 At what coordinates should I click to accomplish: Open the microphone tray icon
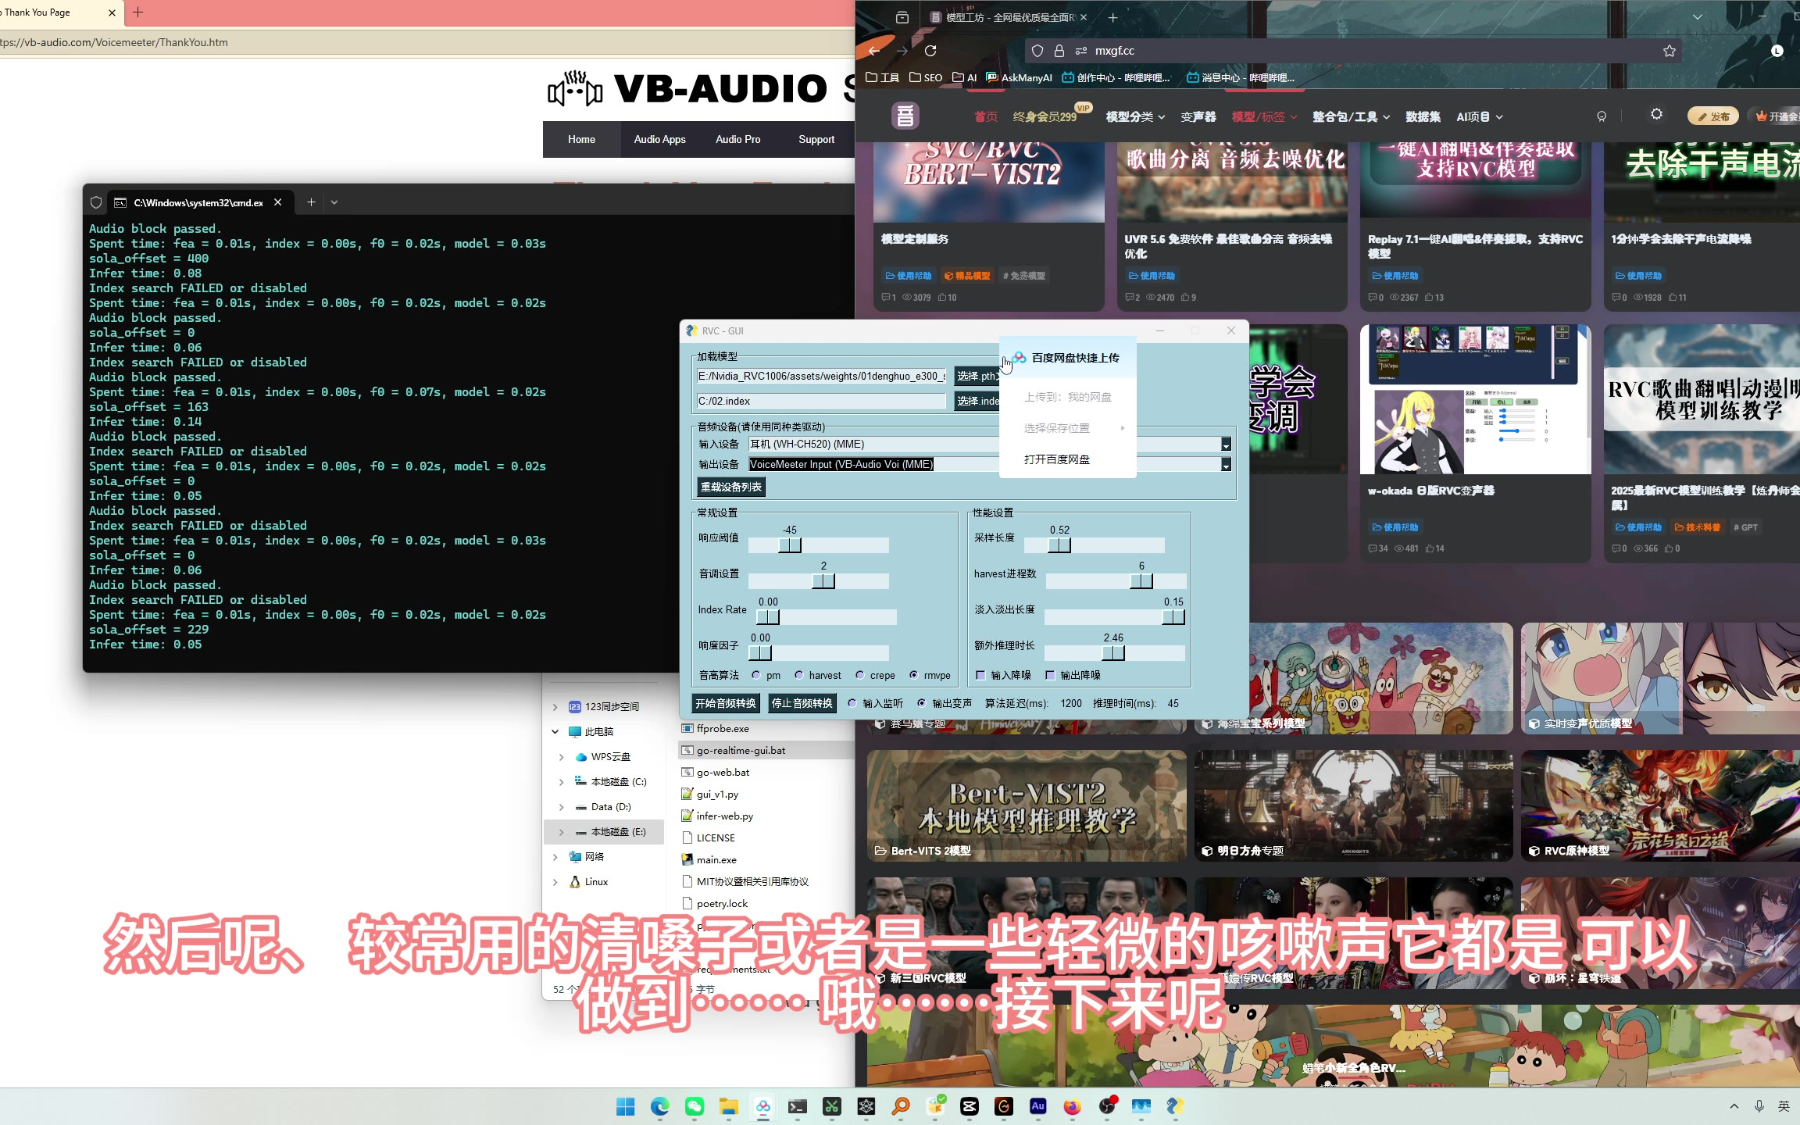[x=1759, y=1106]
